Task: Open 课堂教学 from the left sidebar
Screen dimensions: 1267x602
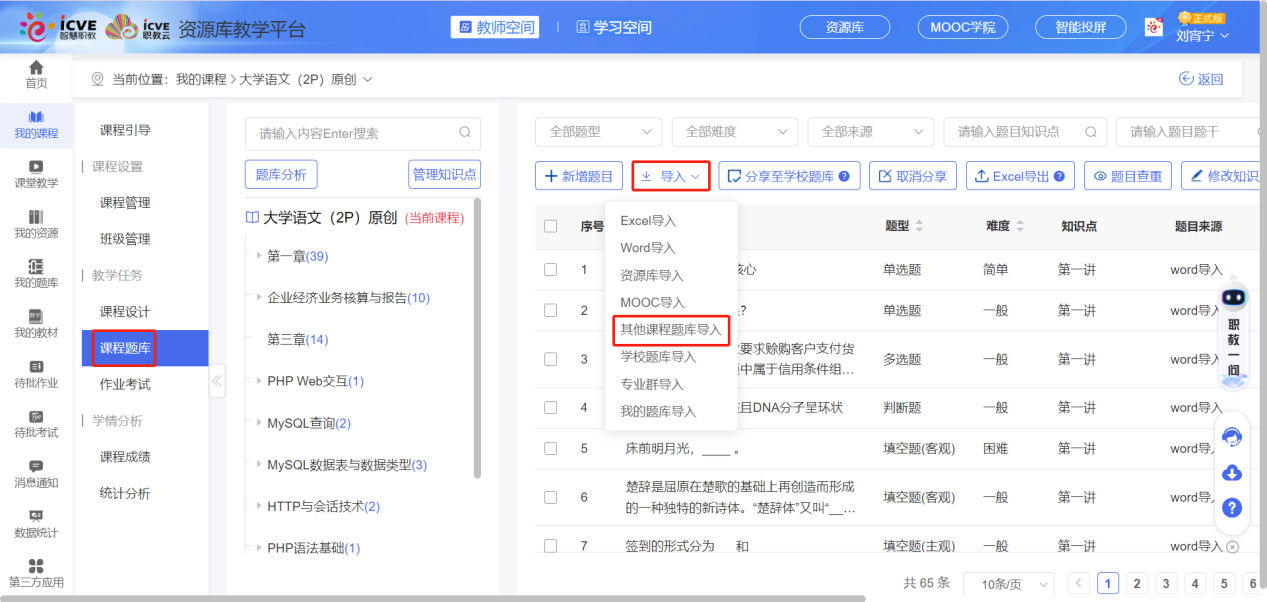Action: 36,173
